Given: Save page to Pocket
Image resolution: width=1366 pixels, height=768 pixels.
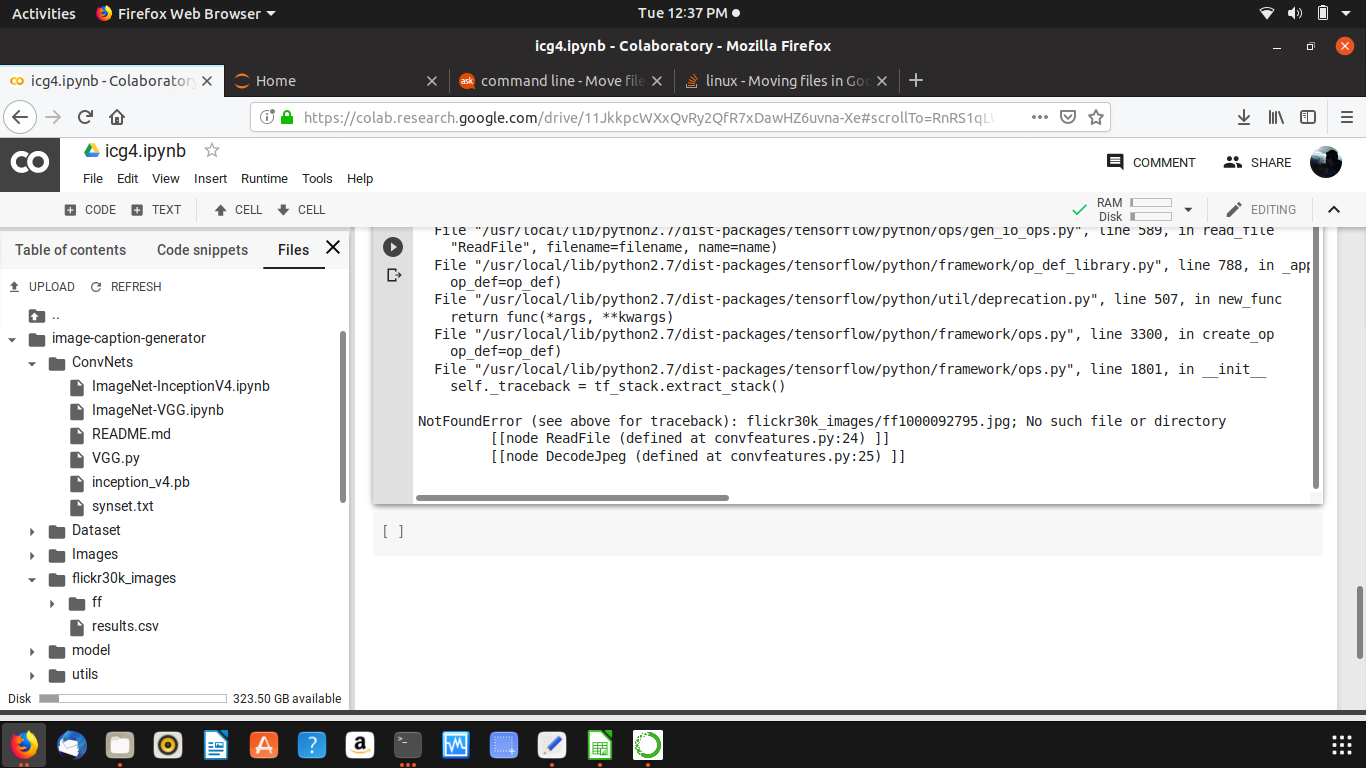Looking at the screenshot, I should (x=1067, y=117).
